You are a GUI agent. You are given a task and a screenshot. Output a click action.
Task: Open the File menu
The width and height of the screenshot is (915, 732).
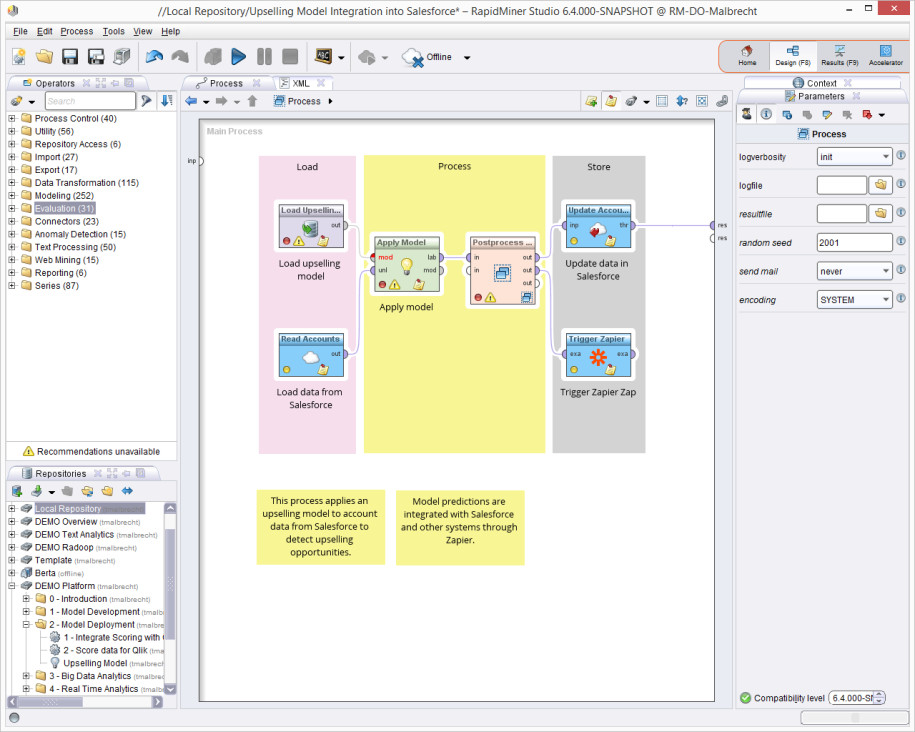click(20, 32)
